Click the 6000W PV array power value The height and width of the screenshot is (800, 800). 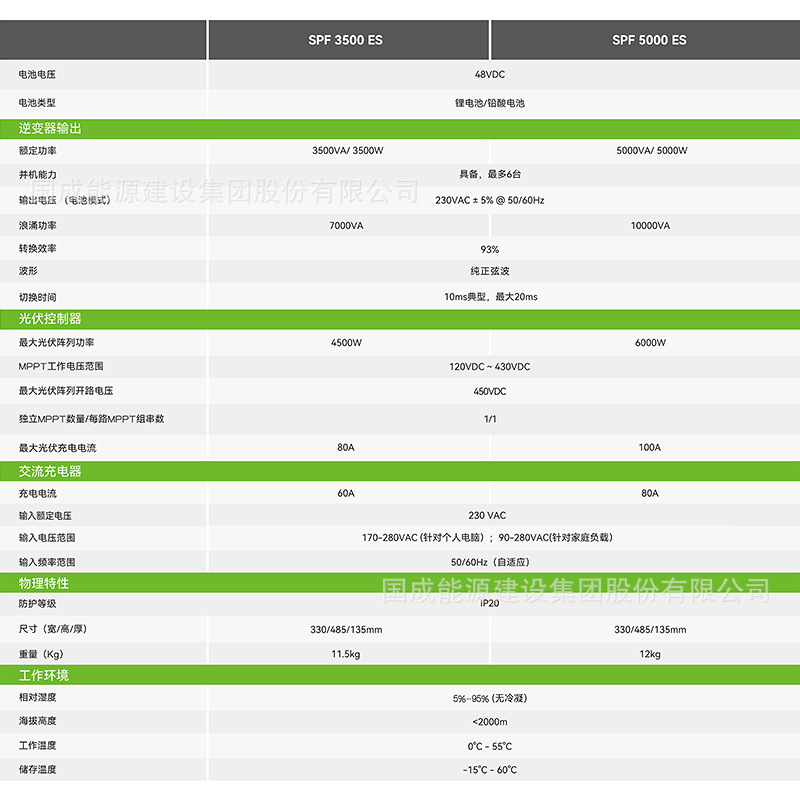coord(650,343)
